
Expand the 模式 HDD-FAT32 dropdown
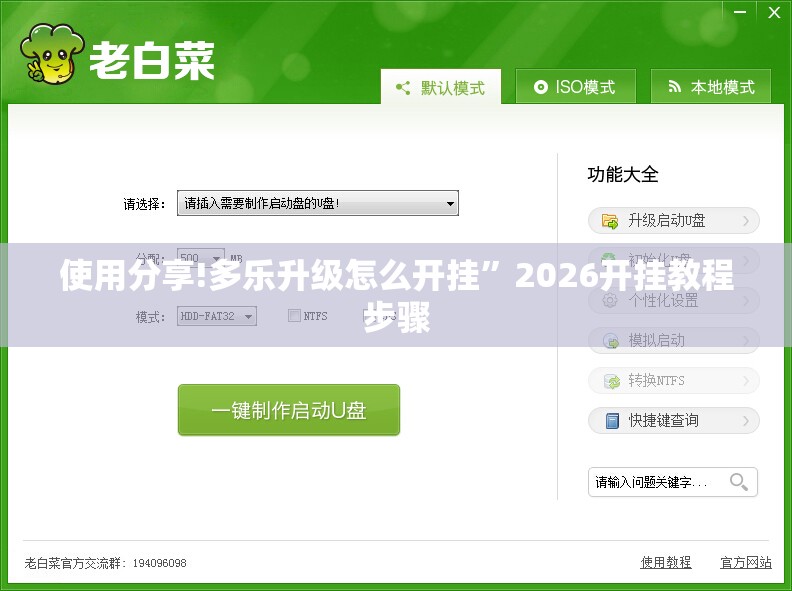point(217,316)
